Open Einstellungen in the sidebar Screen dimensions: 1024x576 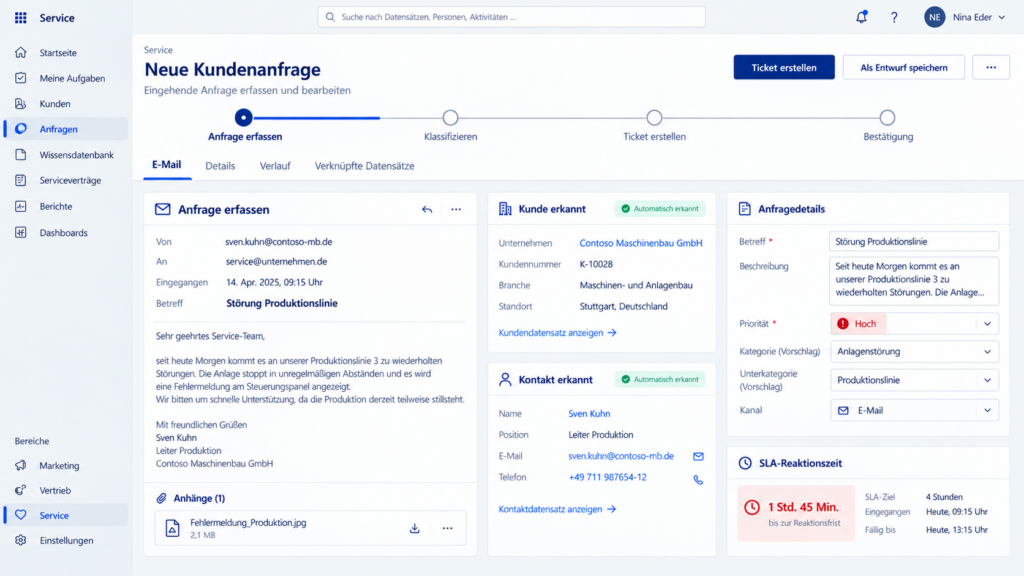coord(66,541)
